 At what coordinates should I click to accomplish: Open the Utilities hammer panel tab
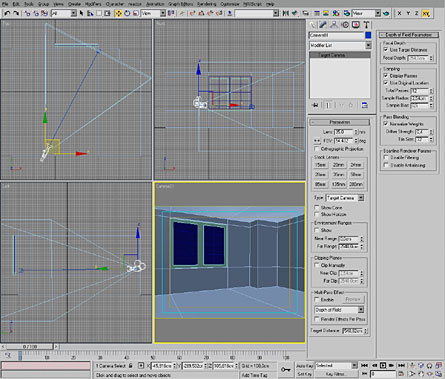[366, 25]
